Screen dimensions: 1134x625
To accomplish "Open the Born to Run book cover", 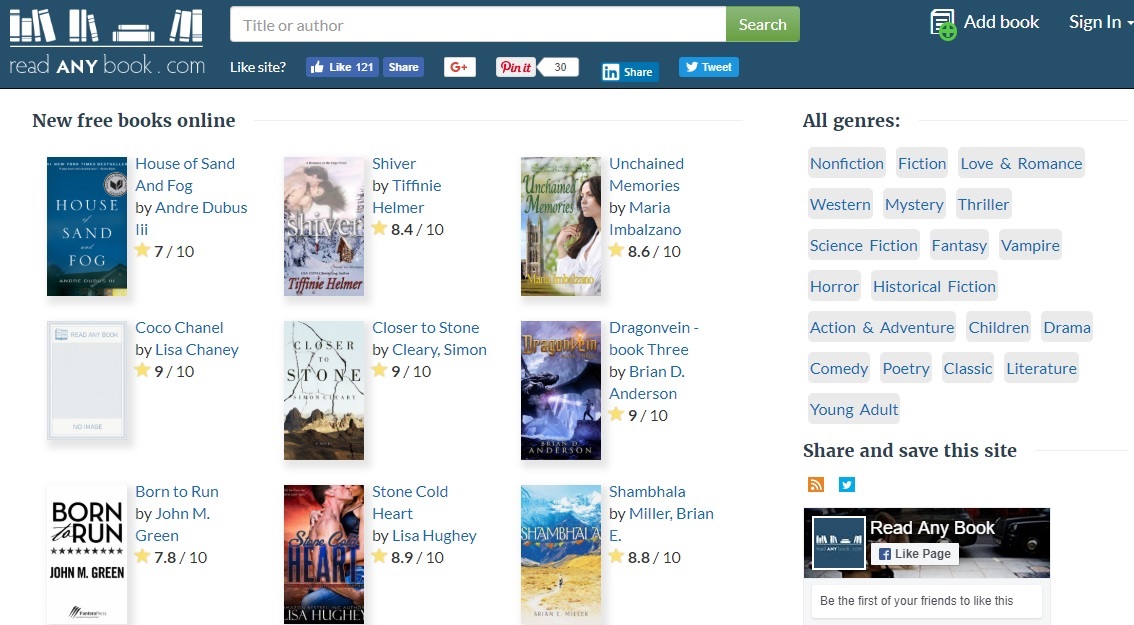I will (x=87, y=554).
